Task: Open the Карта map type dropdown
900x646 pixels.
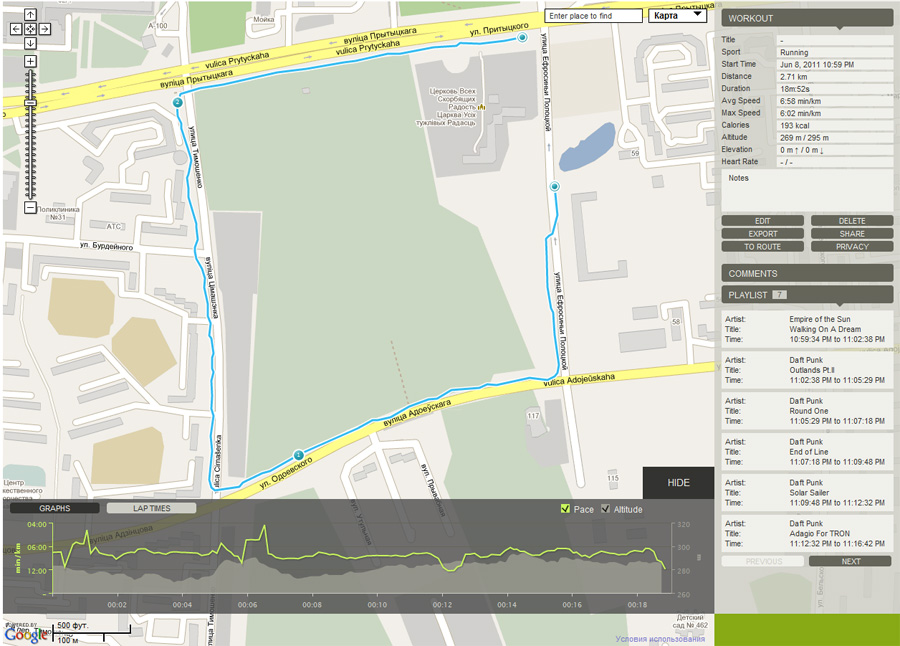Action: [x=677, y=16]
